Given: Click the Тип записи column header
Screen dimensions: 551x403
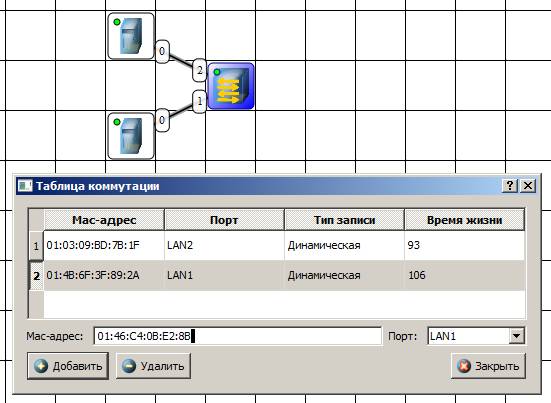Looking at the screenshot, I should [x=344, y=220].
